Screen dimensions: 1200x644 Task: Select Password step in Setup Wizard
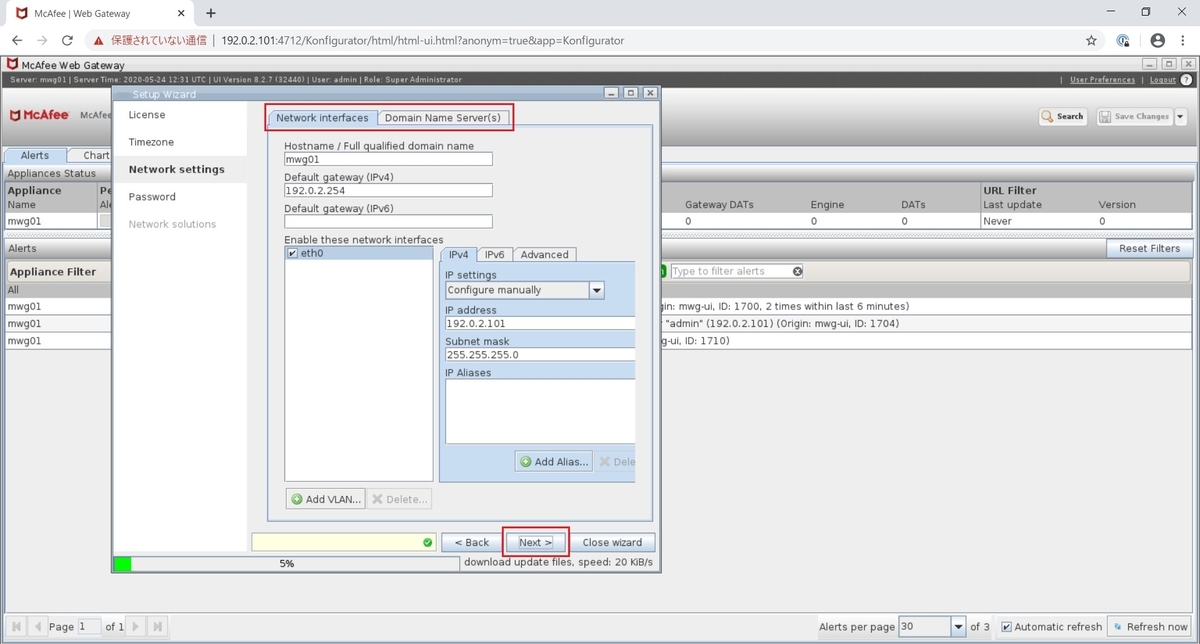point(152,196)
